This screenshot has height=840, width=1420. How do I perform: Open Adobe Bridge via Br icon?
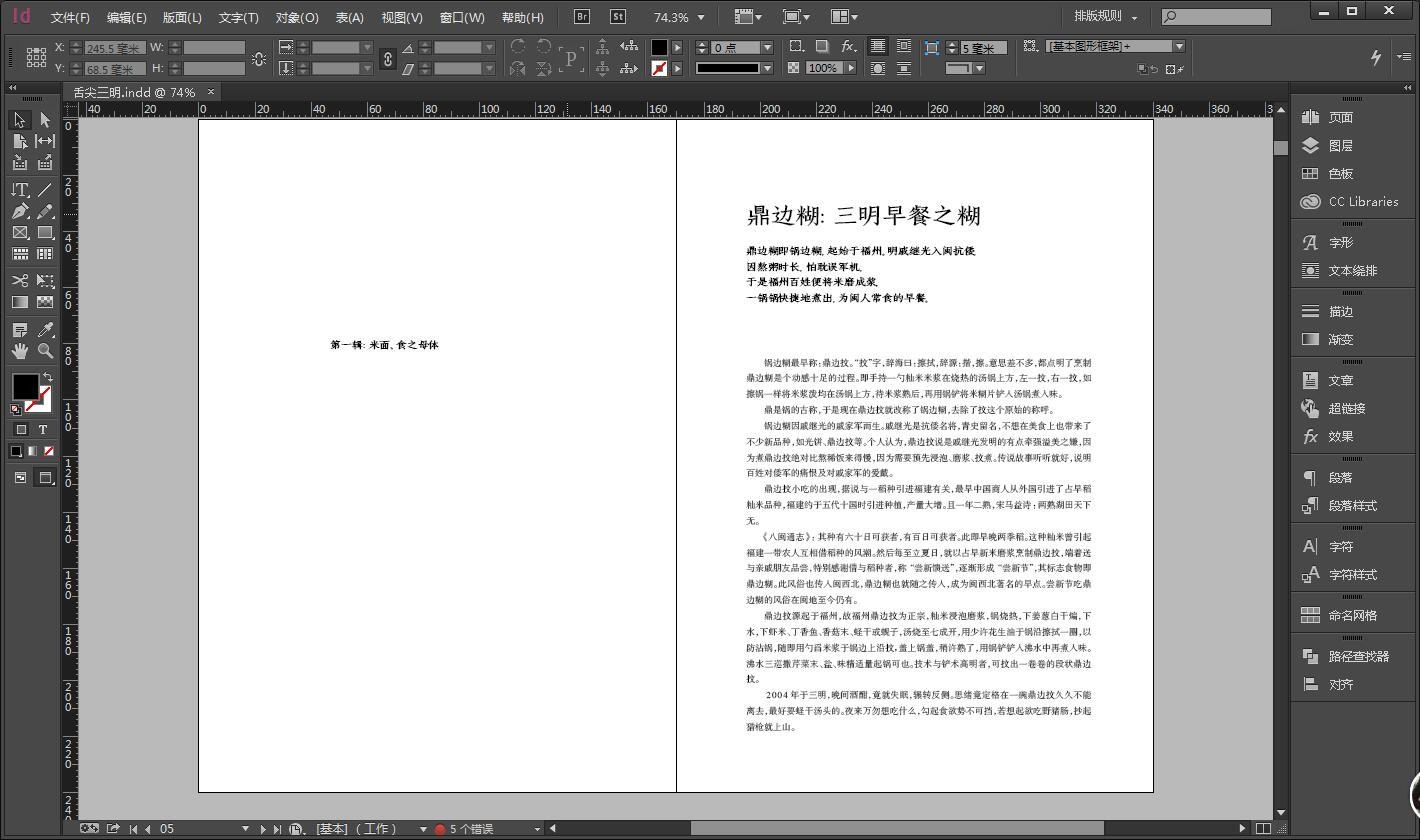coord(583,17)
